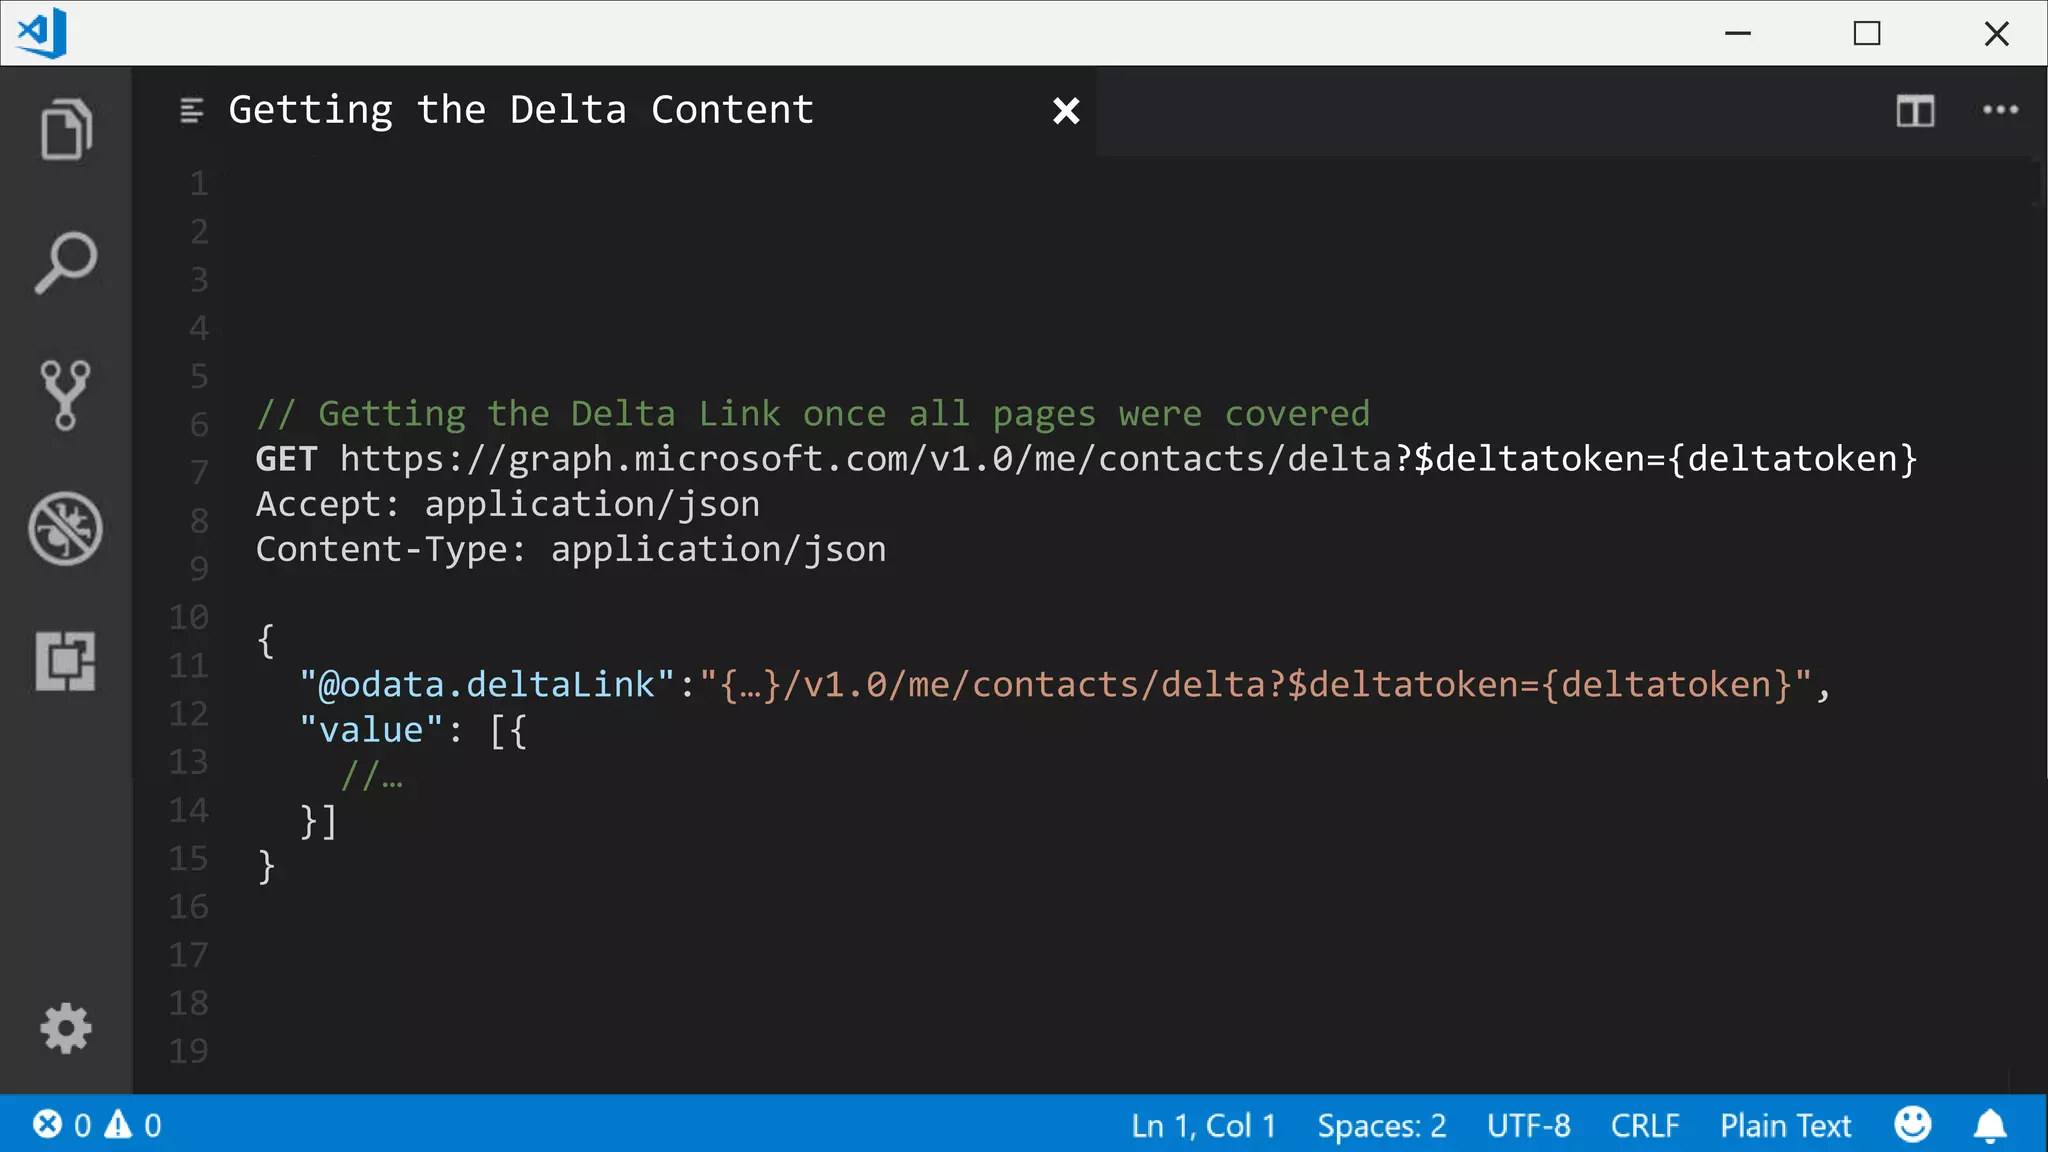Viewport: 2048px width, 1152px height.
Task: Change encoding via UTF-8
Action: coord(1528,1125)
